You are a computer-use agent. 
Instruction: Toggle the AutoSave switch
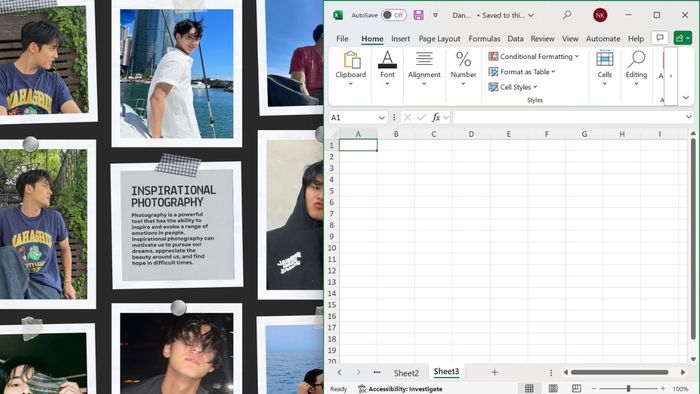point(393,15)
